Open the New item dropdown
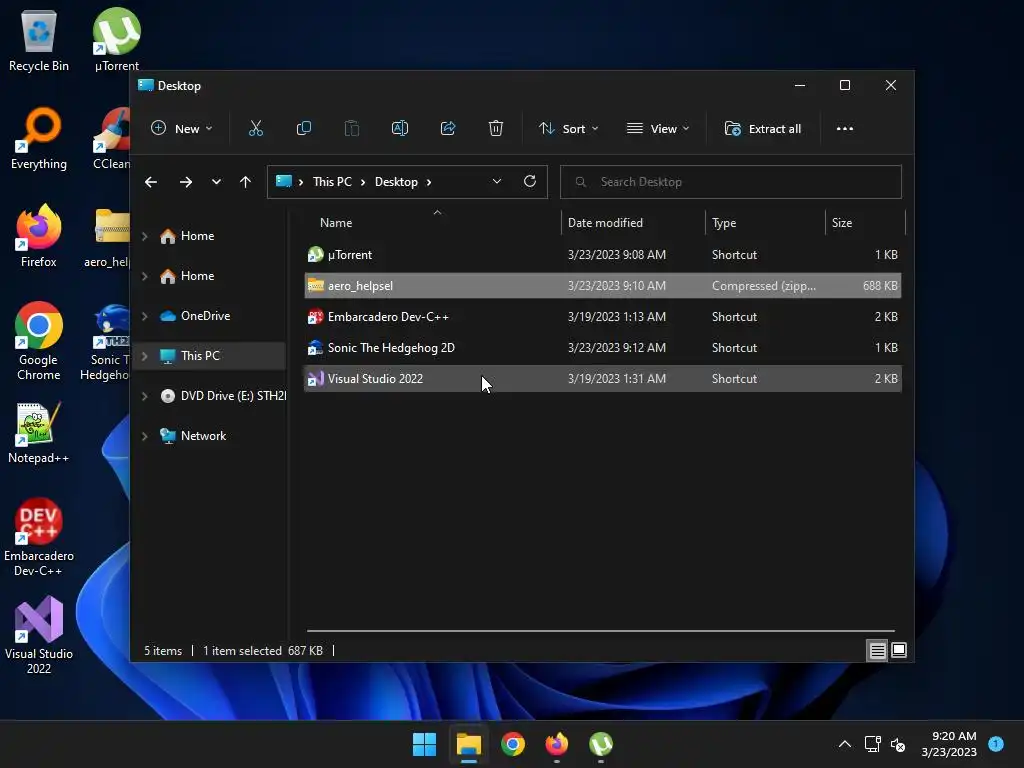 [182, 129]
